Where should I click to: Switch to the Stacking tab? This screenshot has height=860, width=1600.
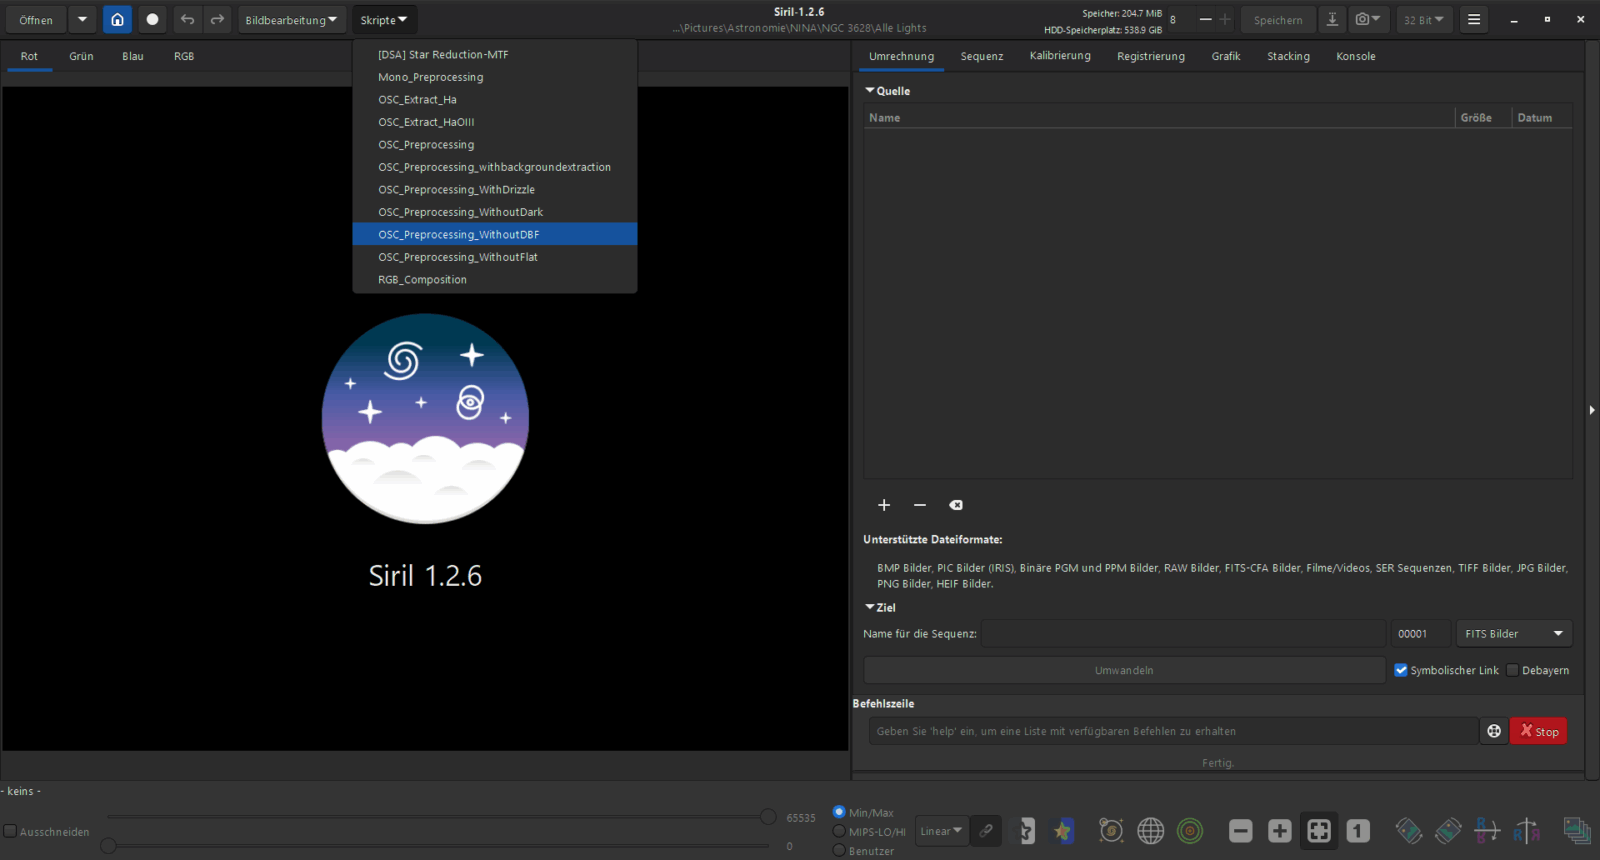pos(1288,56)
